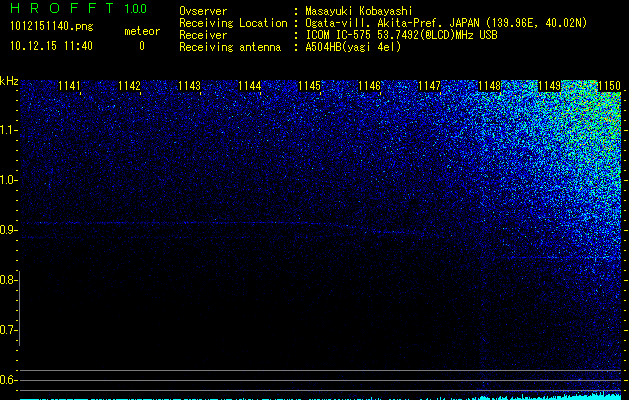Click the 1149 time marker
629x400 pixels.
point(549,86)
